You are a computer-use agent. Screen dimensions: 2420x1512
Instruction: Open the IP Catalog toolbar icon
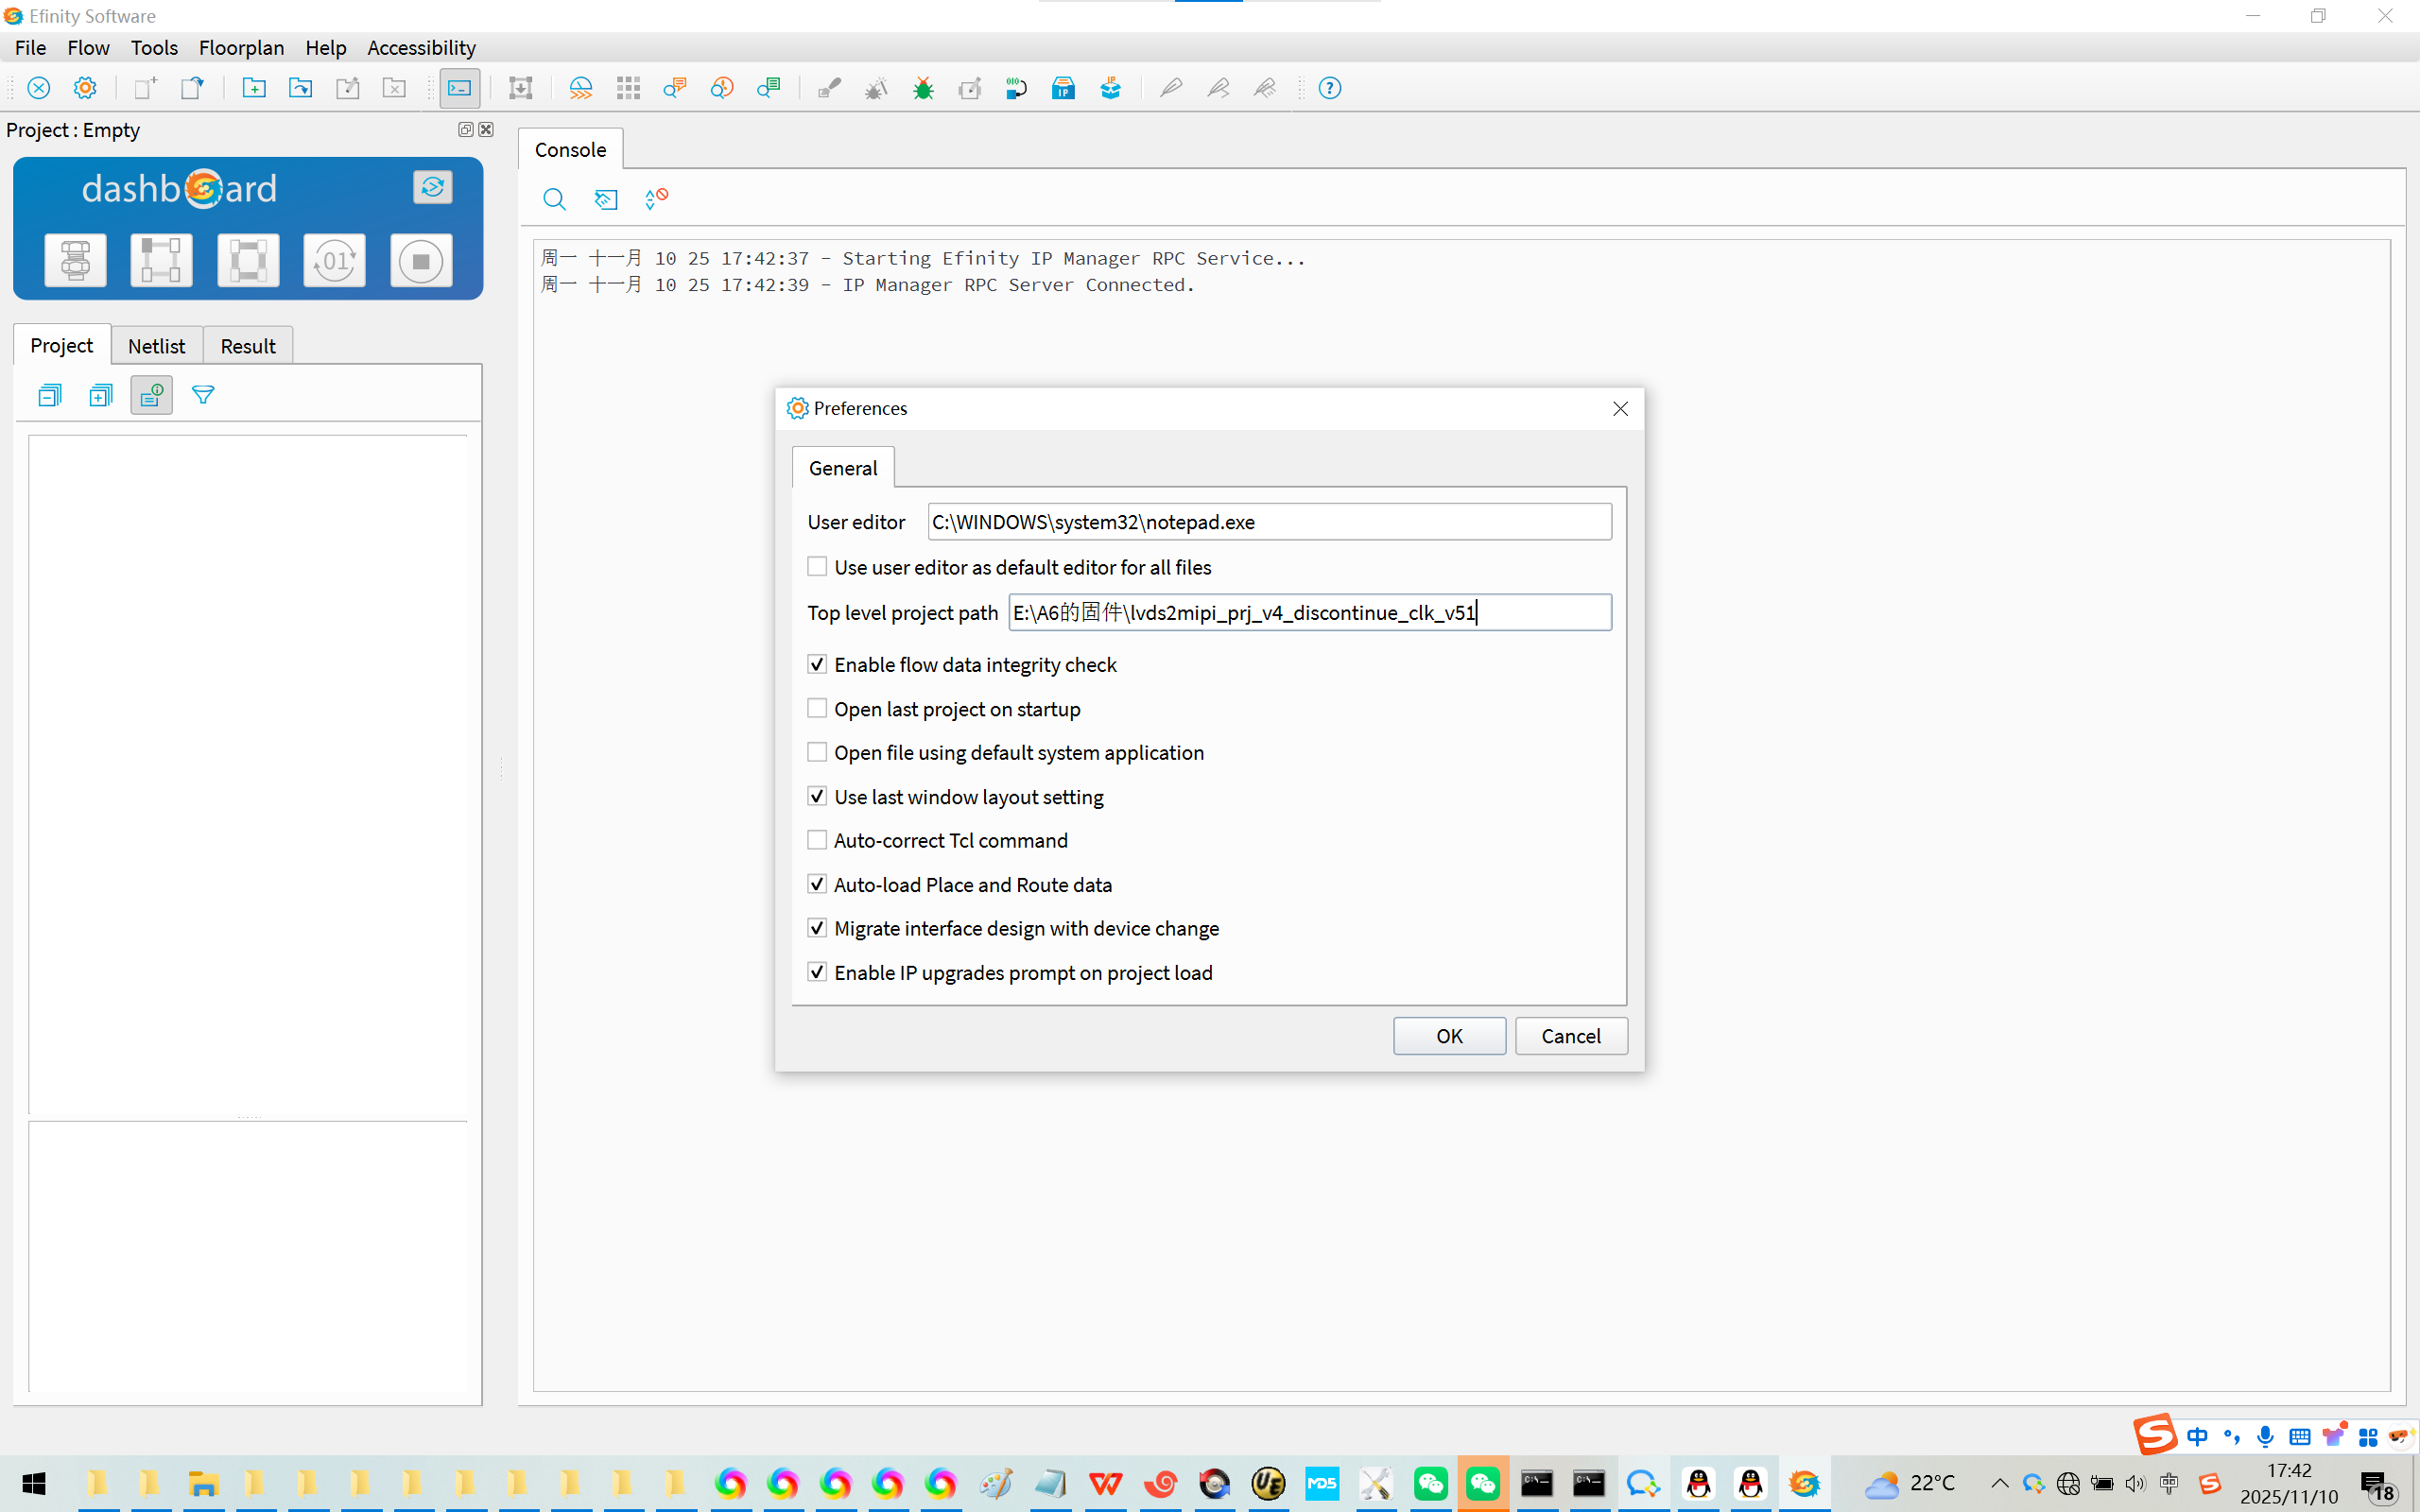pyautogui.click(x=1063, y=89)
